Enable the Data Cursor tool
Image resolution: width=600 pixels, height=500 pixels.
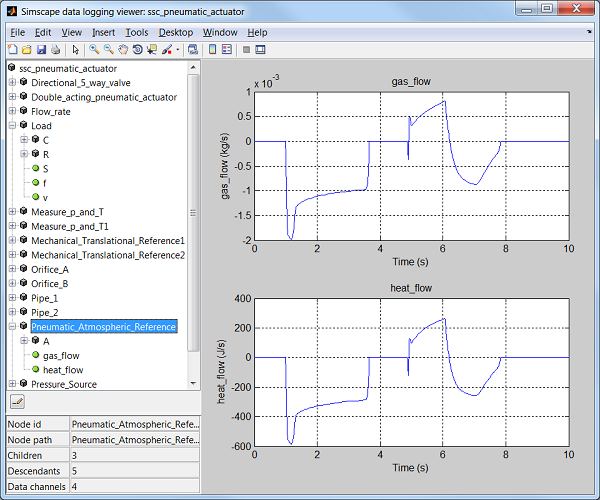click(x=151, y=49)
